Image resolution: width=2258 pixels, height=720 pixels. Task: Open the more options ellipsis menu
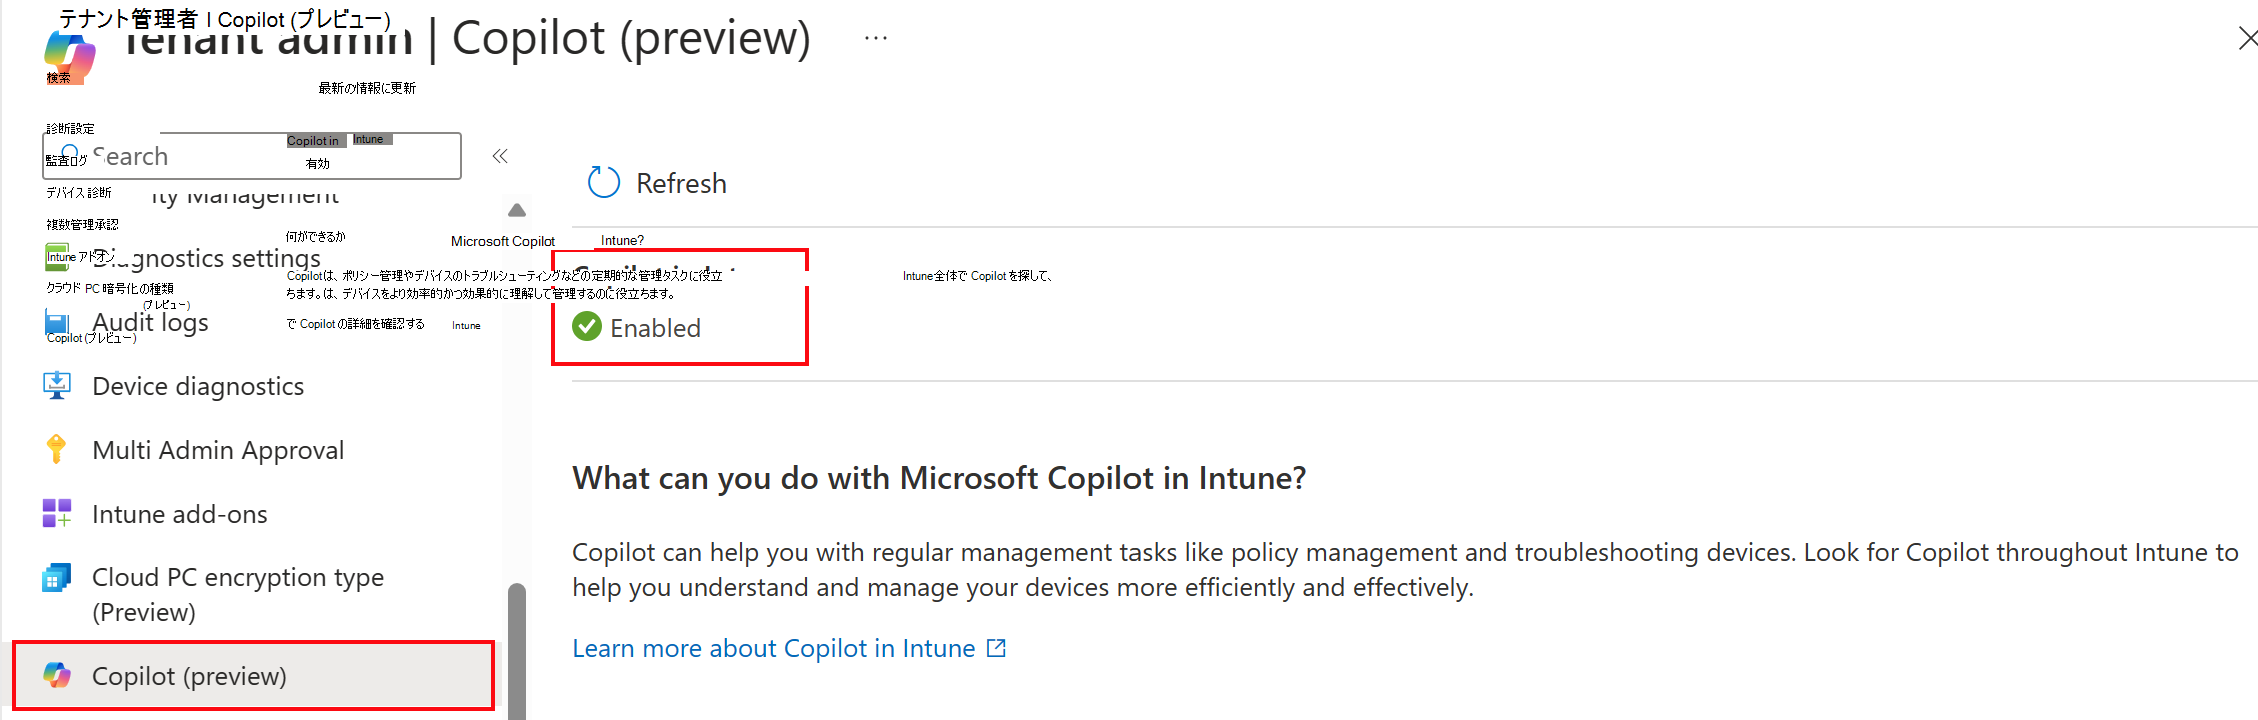(876, 38)
